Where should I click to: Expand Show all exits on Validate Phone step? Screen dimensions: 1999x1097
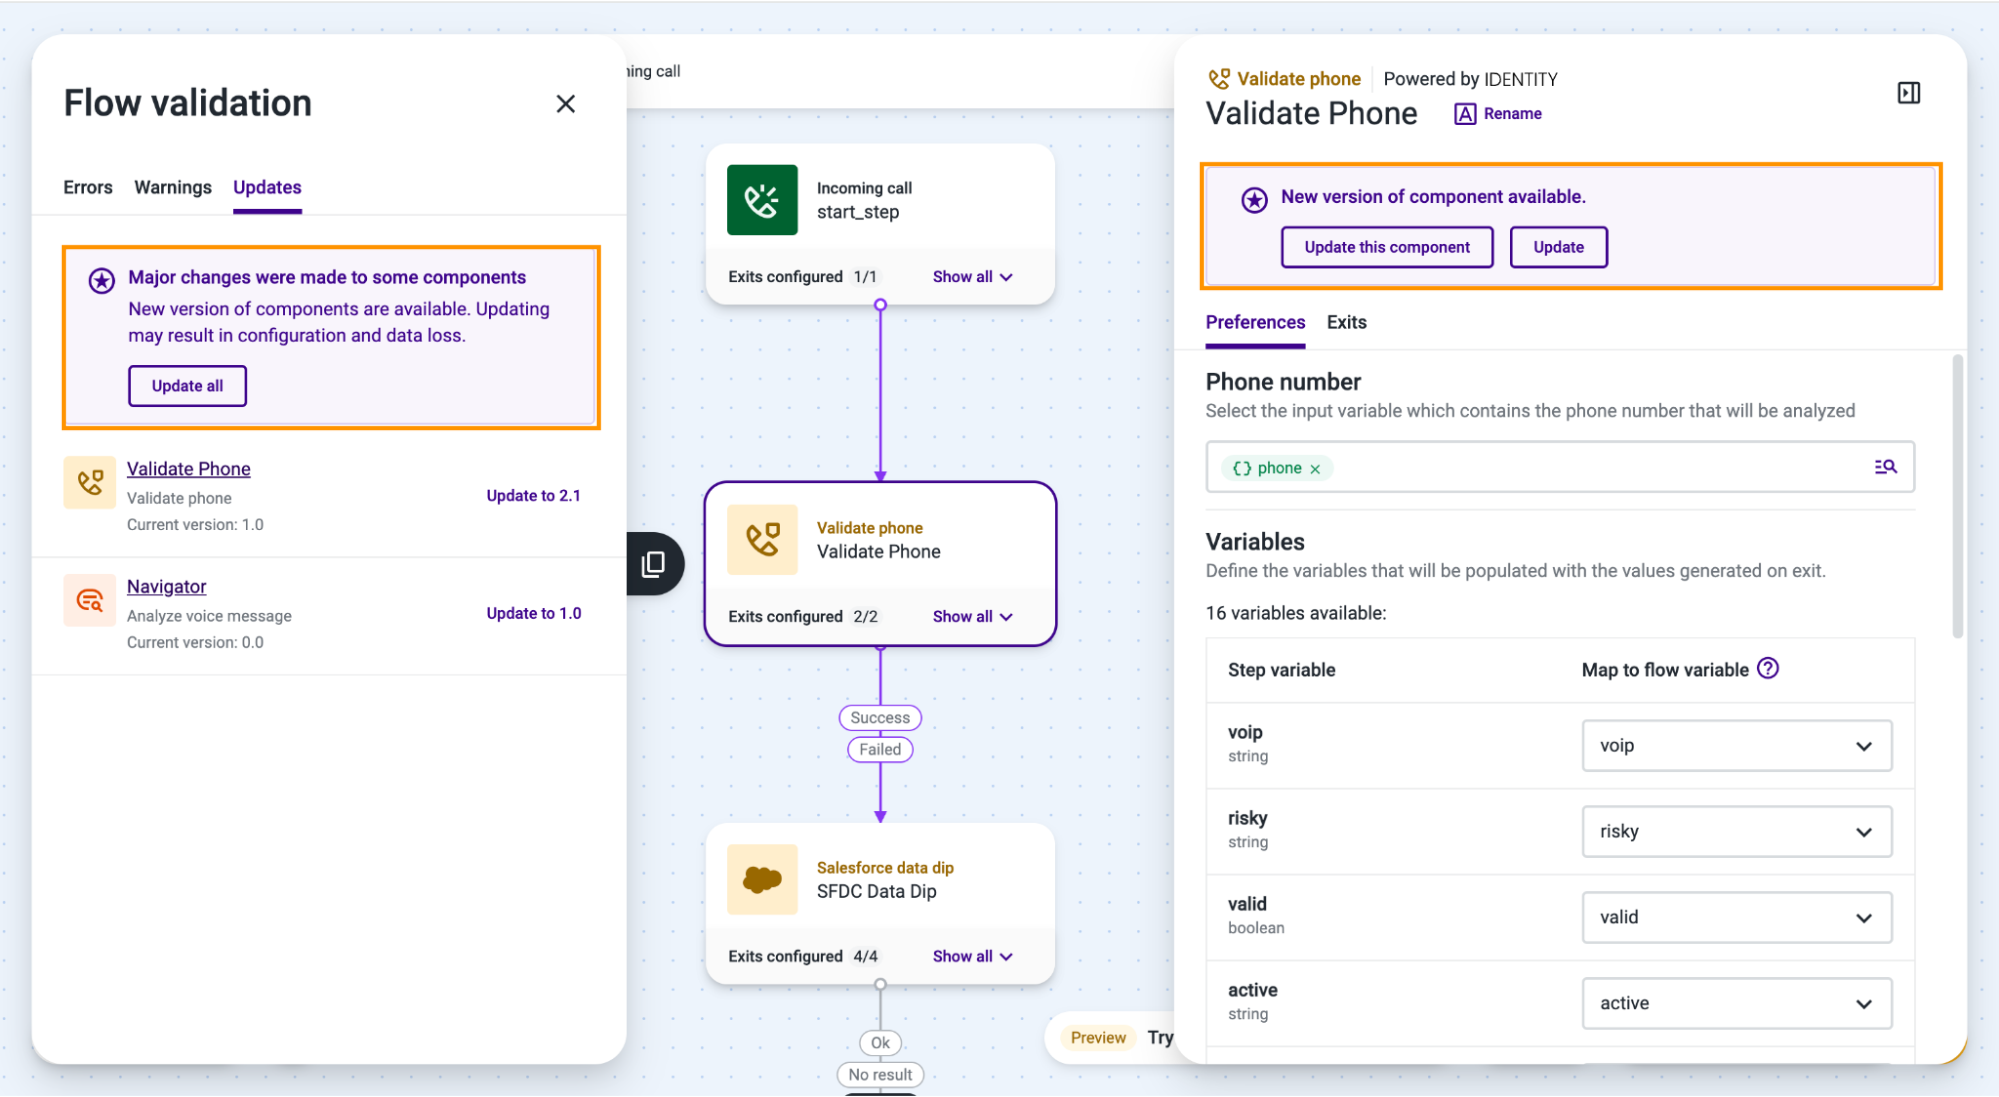(x=972, y=617)
